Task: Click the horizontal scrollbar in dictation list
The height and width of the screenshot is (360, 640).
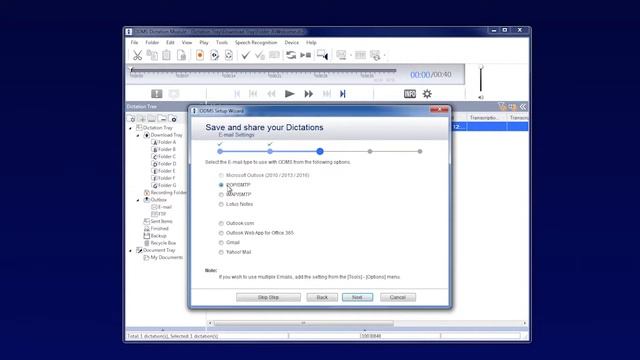Action: (304, 323)
